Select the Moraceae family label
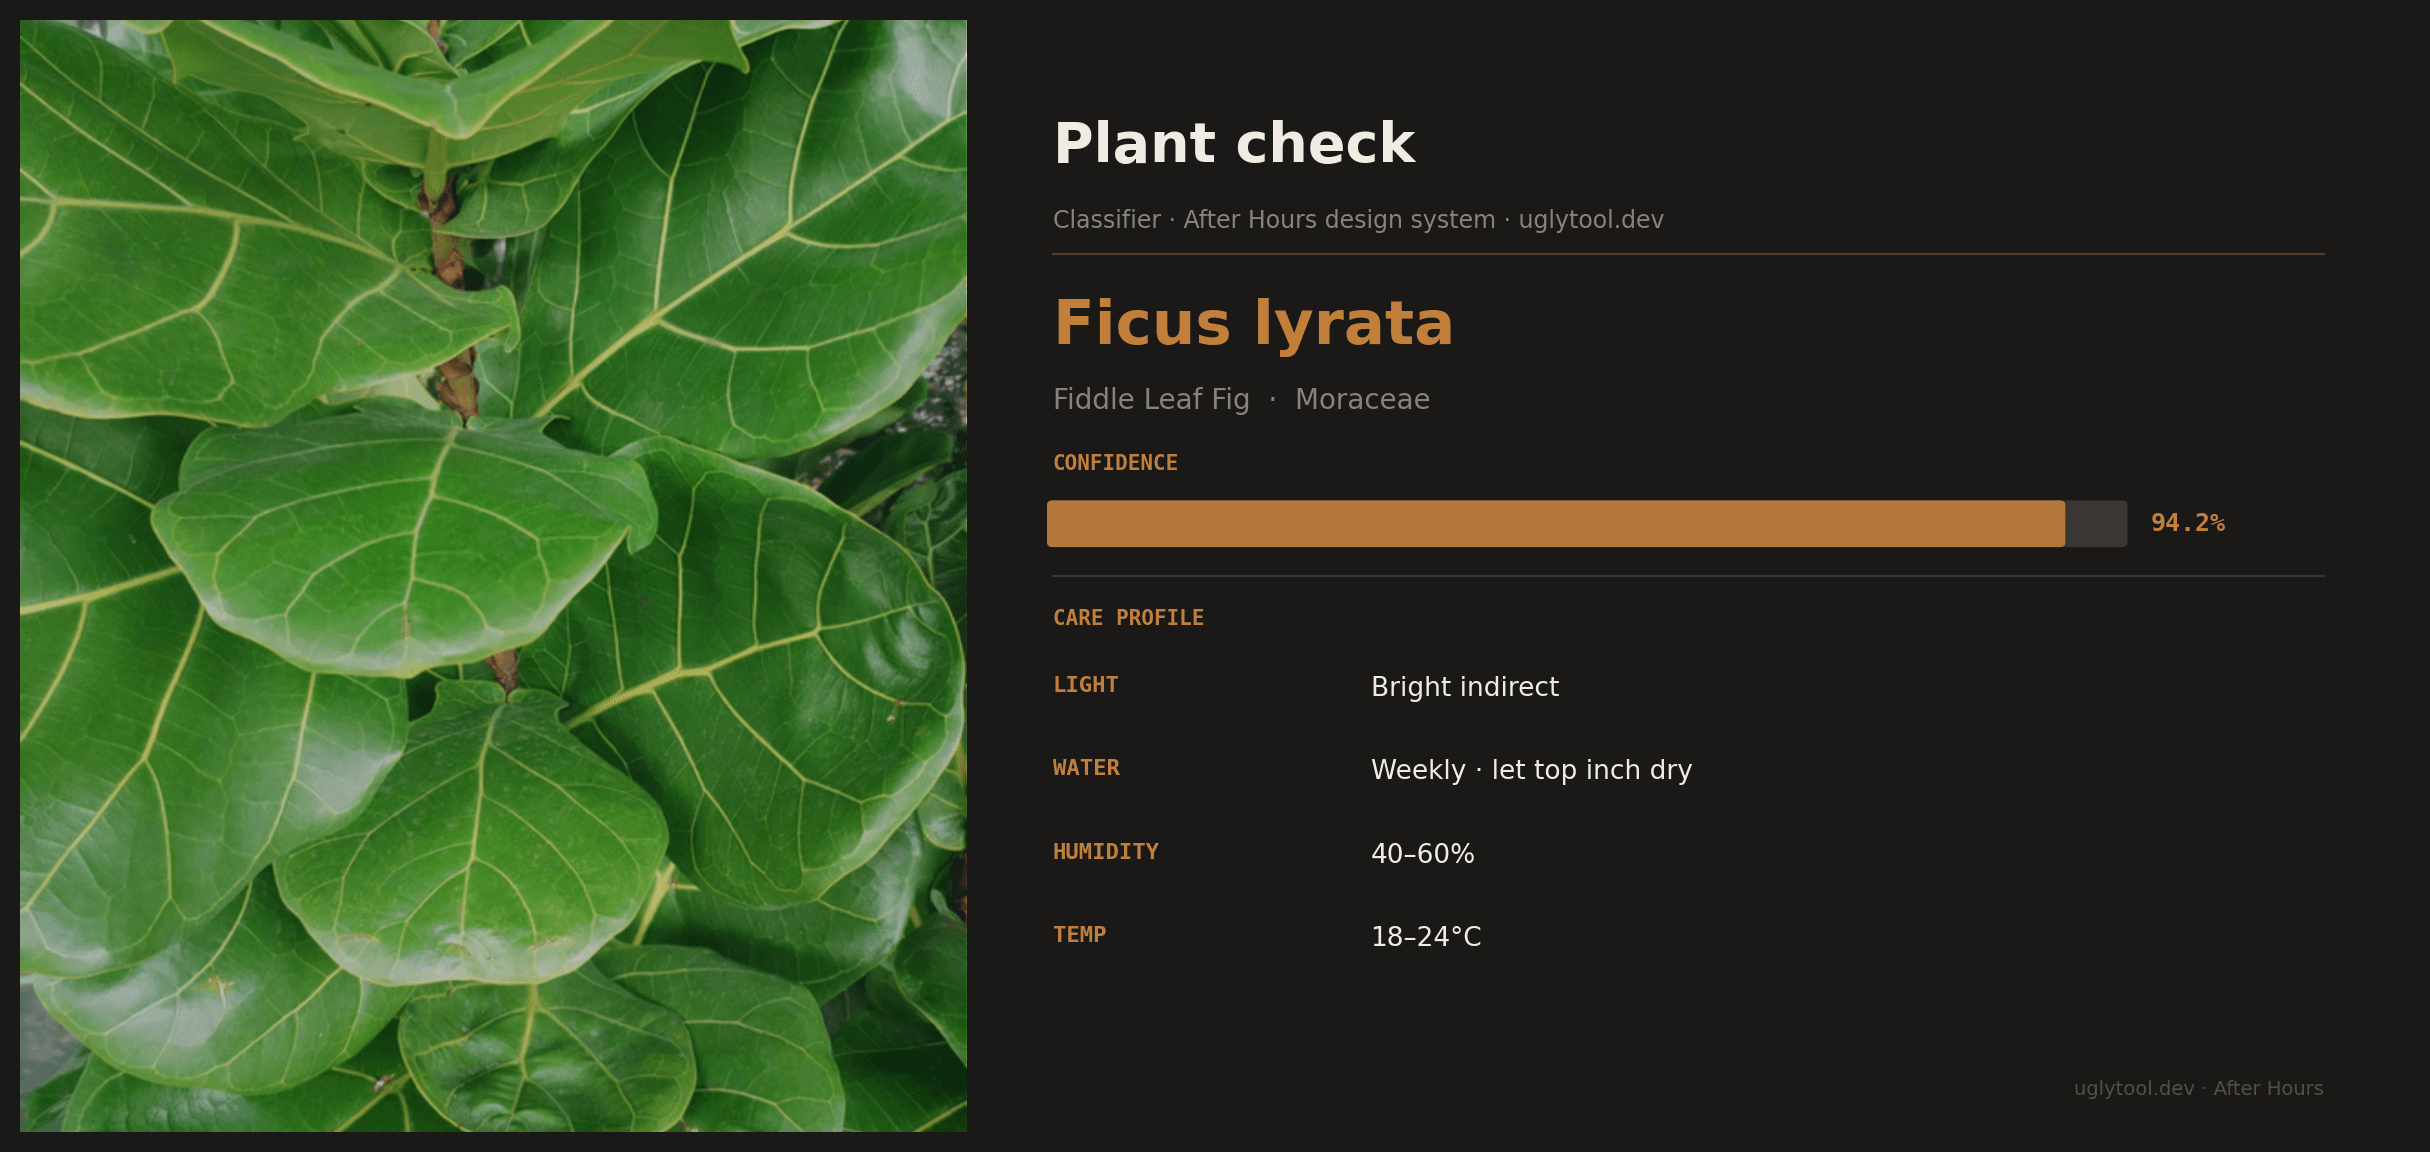This screenshot has height=1152, width=2430. tap(1362, 398)
